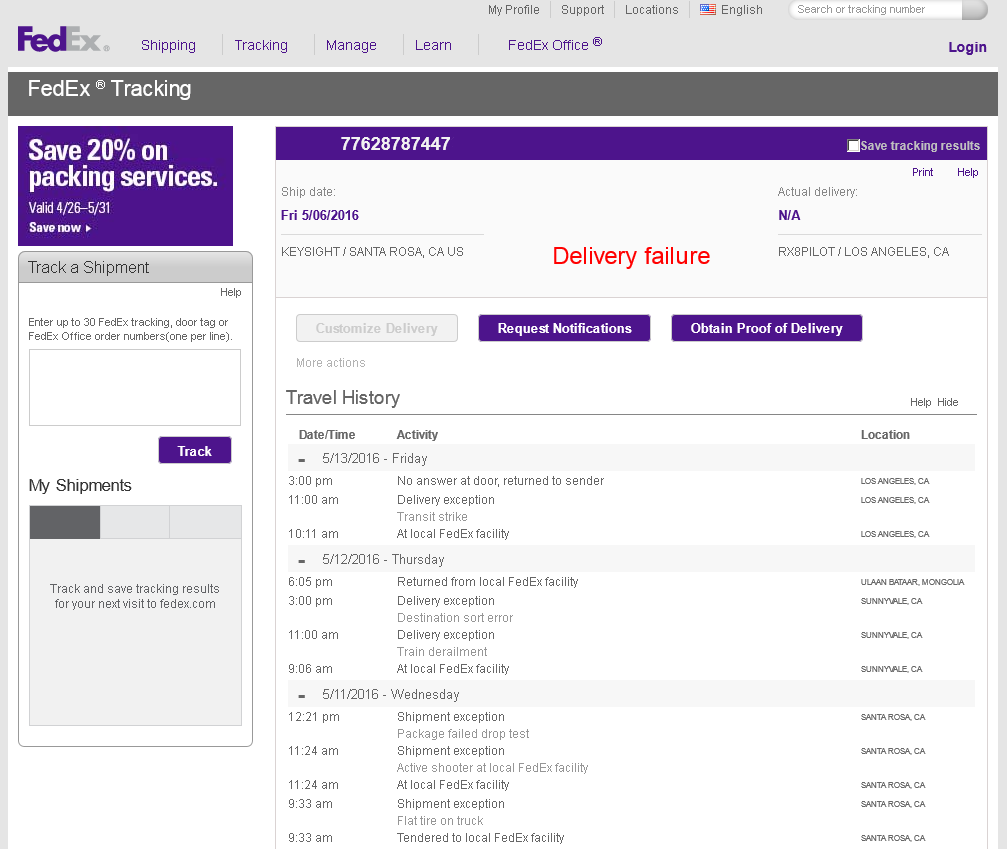Tick the Save tracking results checkbox
The image size is (1007, 849).
tap(853, 146)
